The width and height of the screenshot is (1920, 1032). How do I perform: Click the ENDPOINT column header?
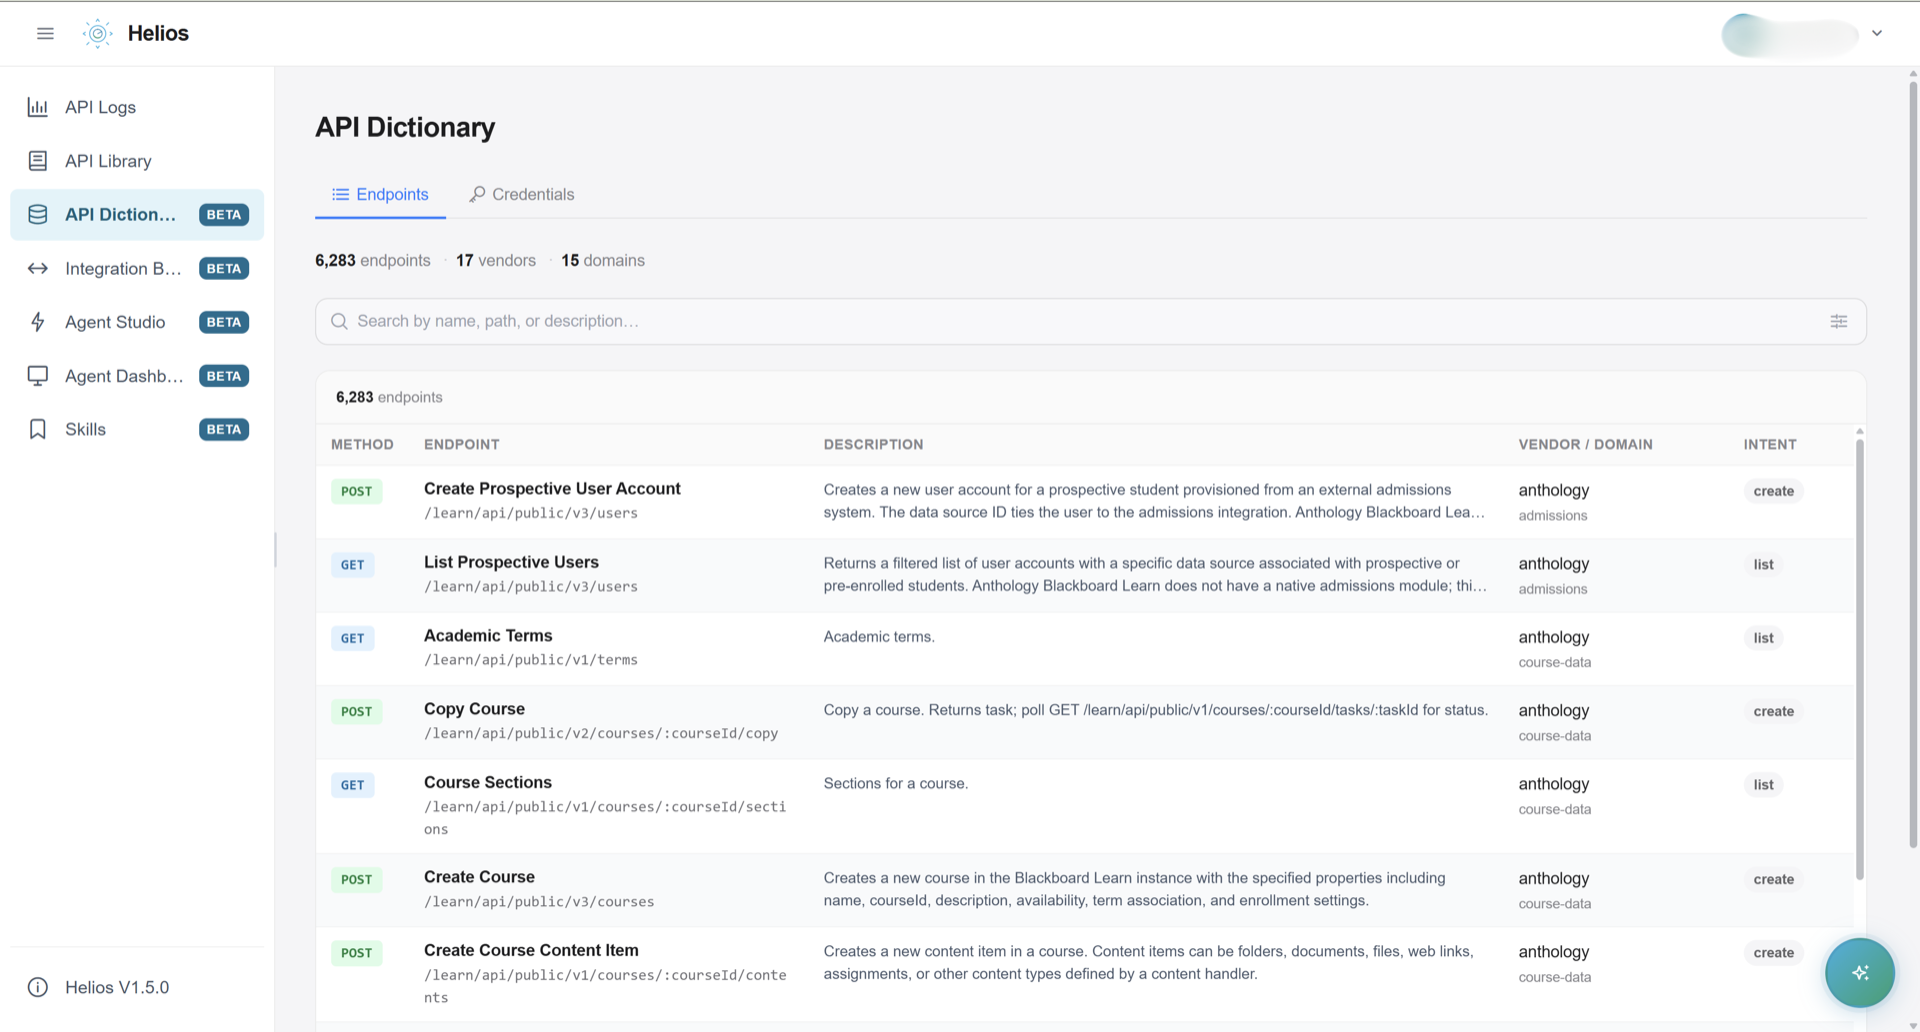pos(461,444)
